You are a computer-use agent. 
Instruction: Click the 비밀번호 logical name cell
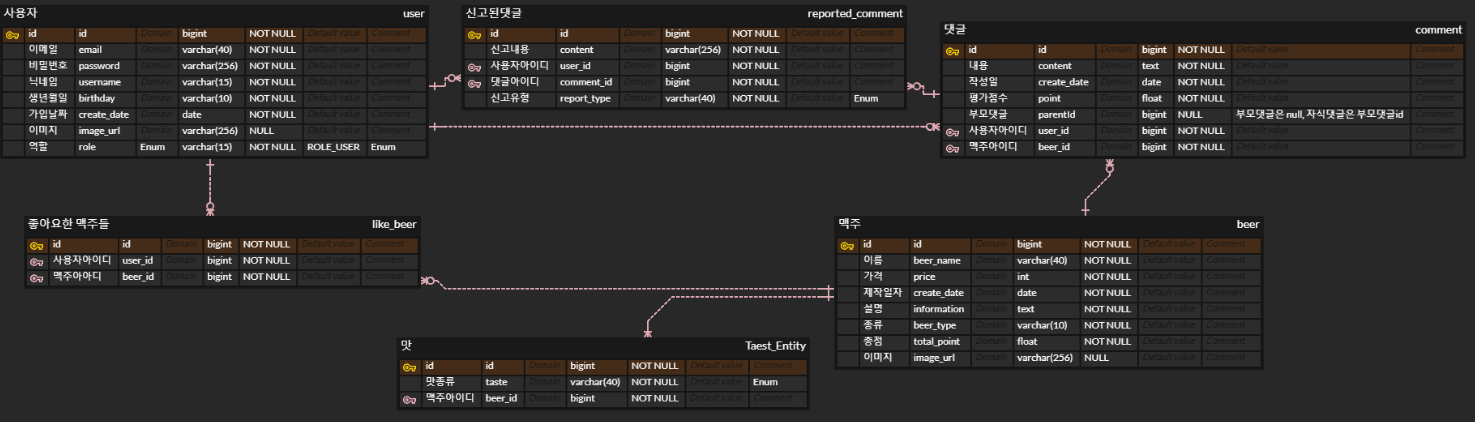(x=49, y=66)
